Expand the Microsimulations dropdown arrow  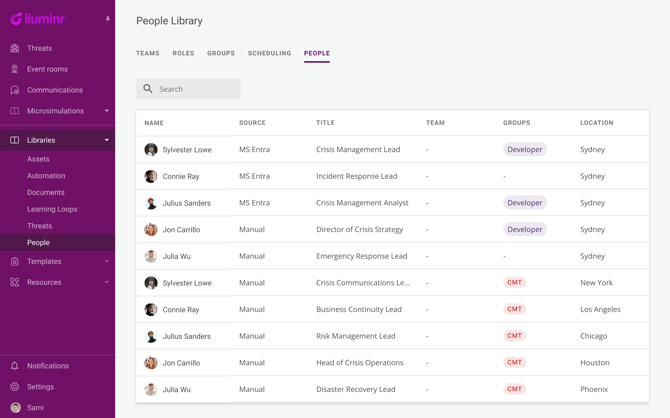(107, 111)
